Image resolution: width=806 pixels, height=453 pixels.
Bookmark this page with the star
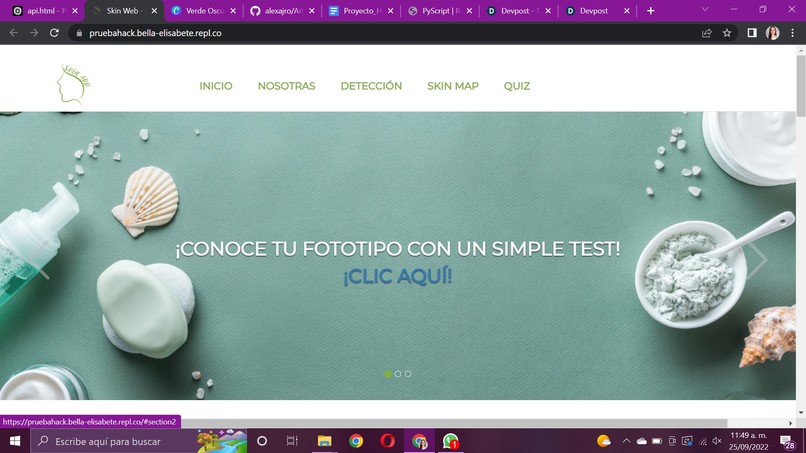(x=727, y=33)
